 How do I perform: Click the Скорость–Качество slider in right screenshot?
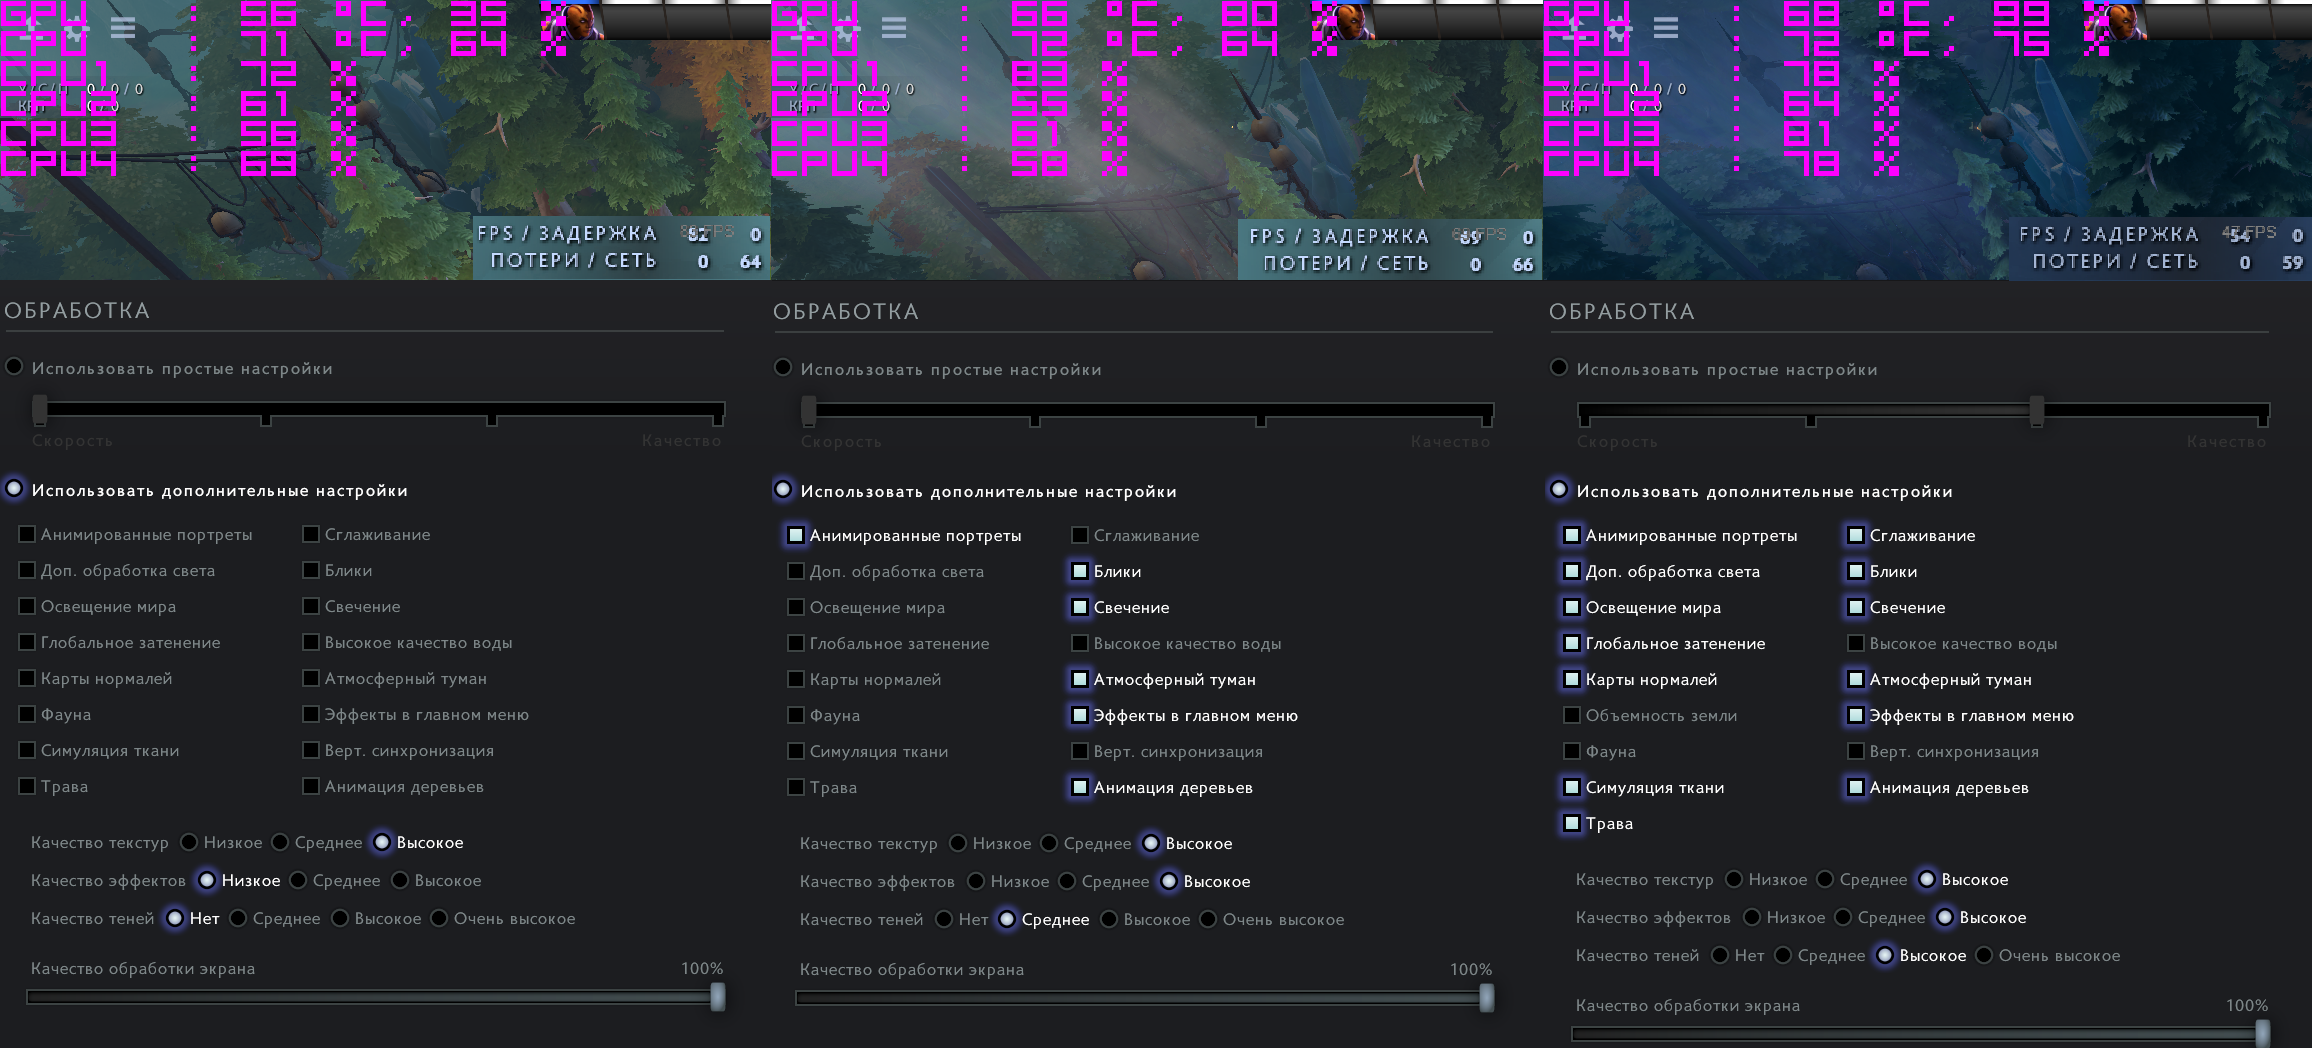click(x=1924, y=411)
